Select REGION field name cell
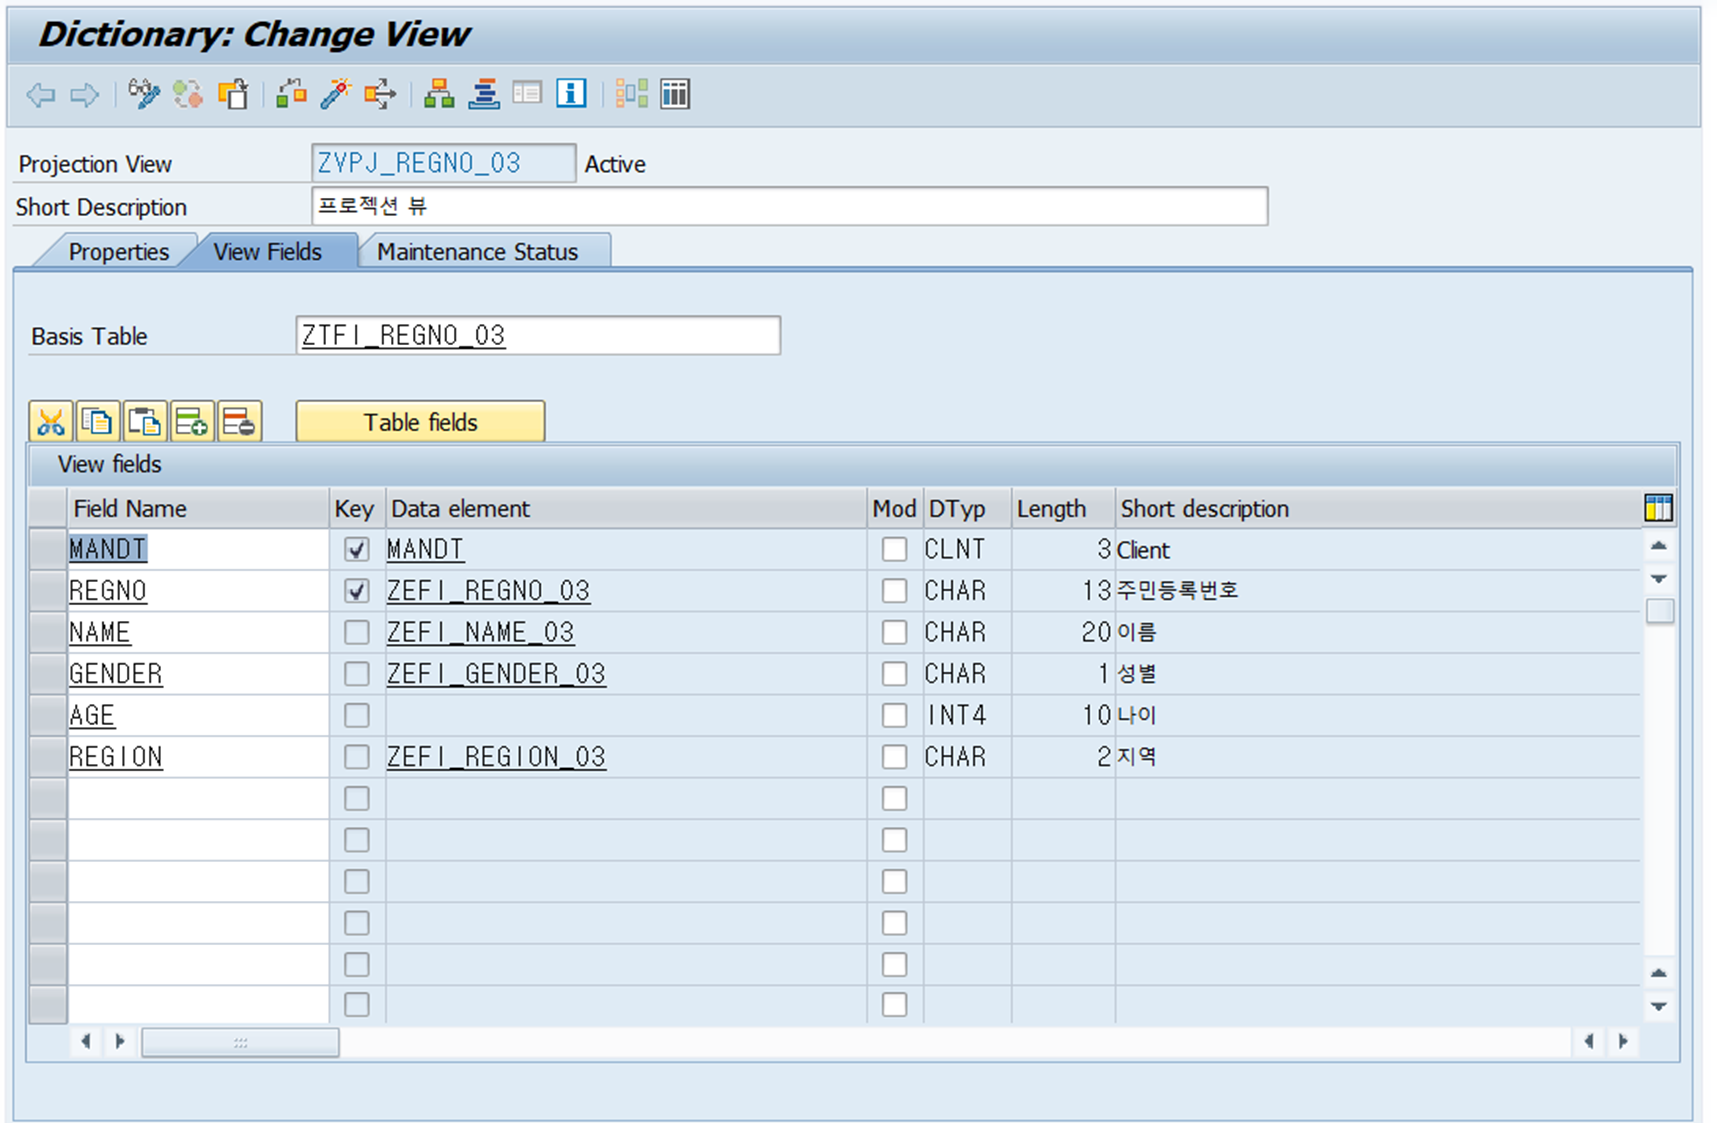 (x=198, y=757)
